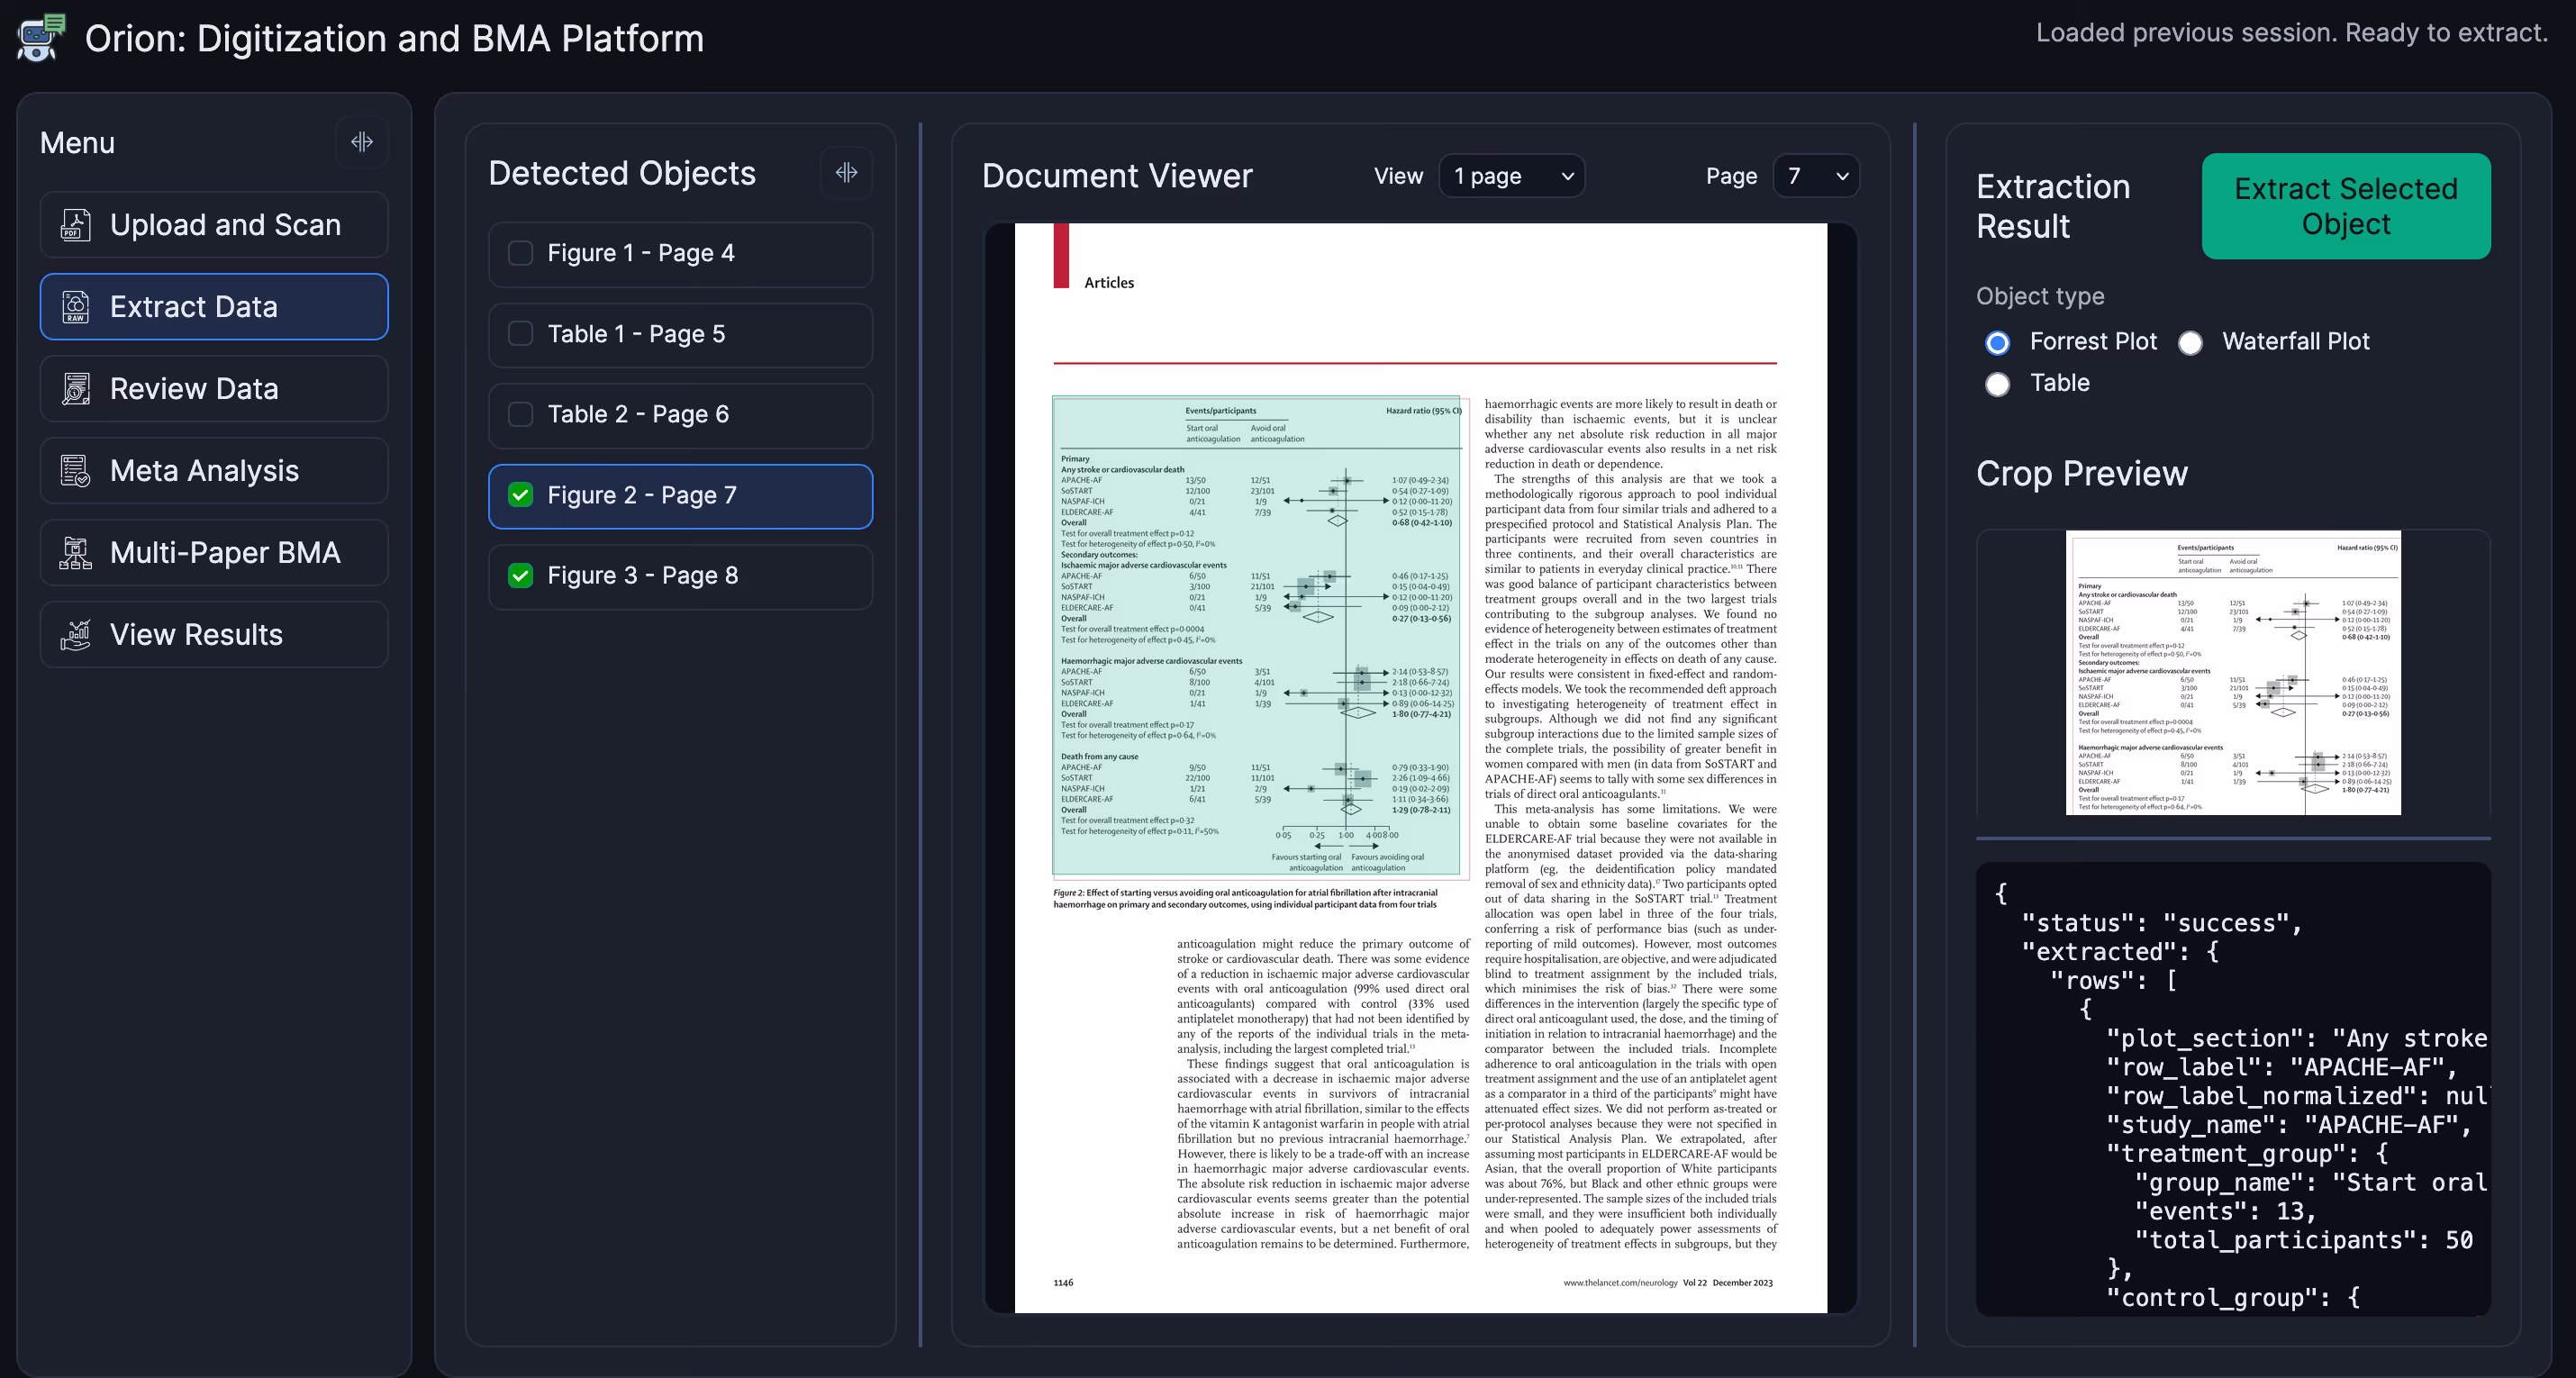
Task: Open the Meta Analysis menu item
Action: tap(214, 471)
